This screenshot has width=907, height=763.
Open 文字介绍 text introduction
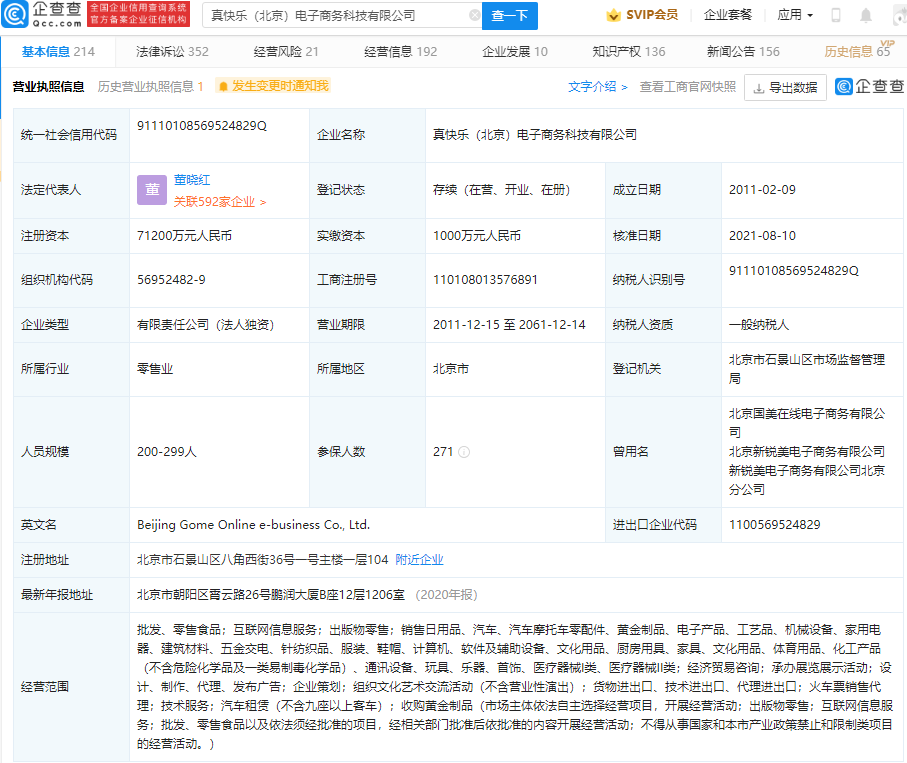coord(598,87)
